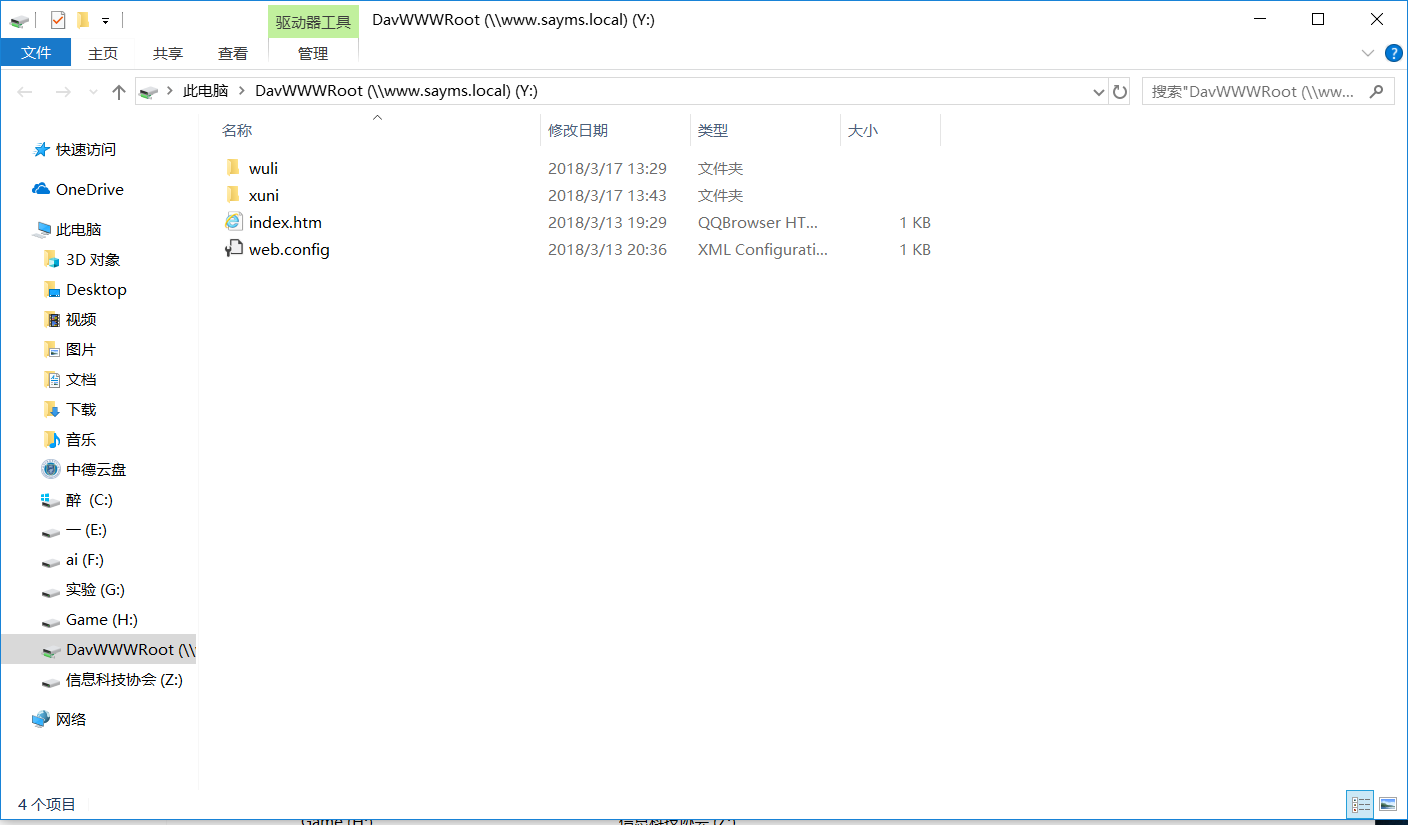Select the index.htm file icon

233,222
